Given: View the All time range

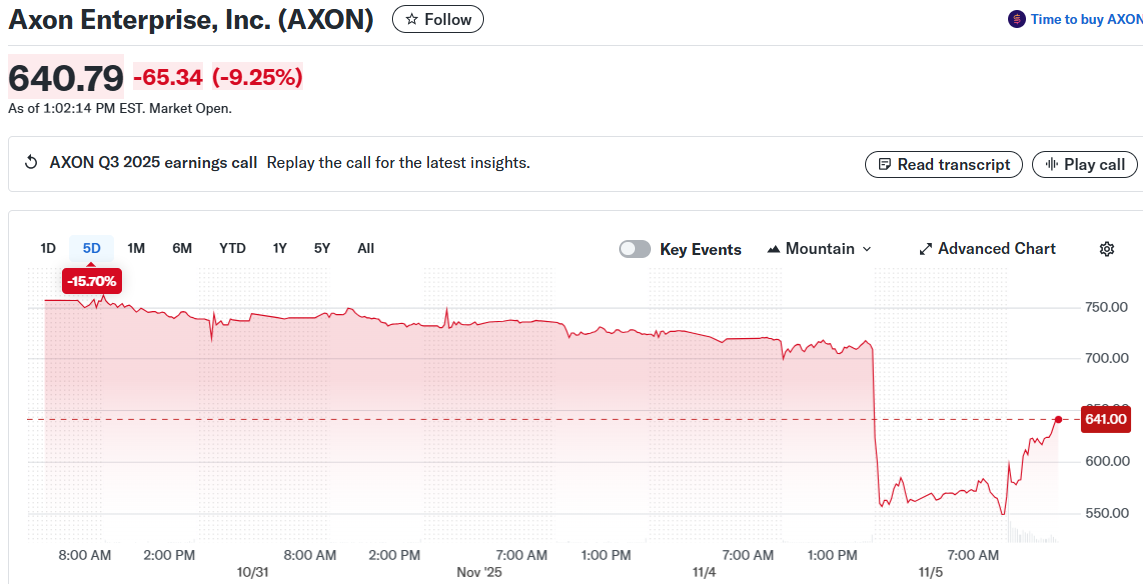Looking at the screenshot, I should click(x=365, y=248).
